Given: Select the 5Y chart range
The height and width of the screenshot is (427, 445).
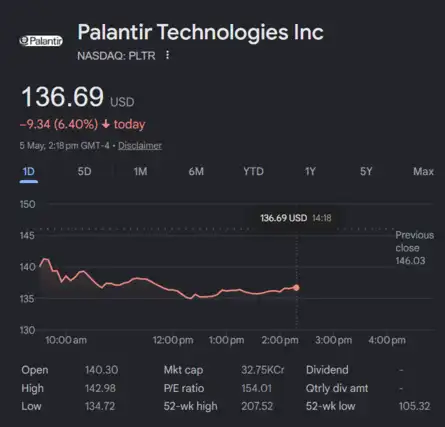Looking at the screenshot, I should tap(366, 172).
